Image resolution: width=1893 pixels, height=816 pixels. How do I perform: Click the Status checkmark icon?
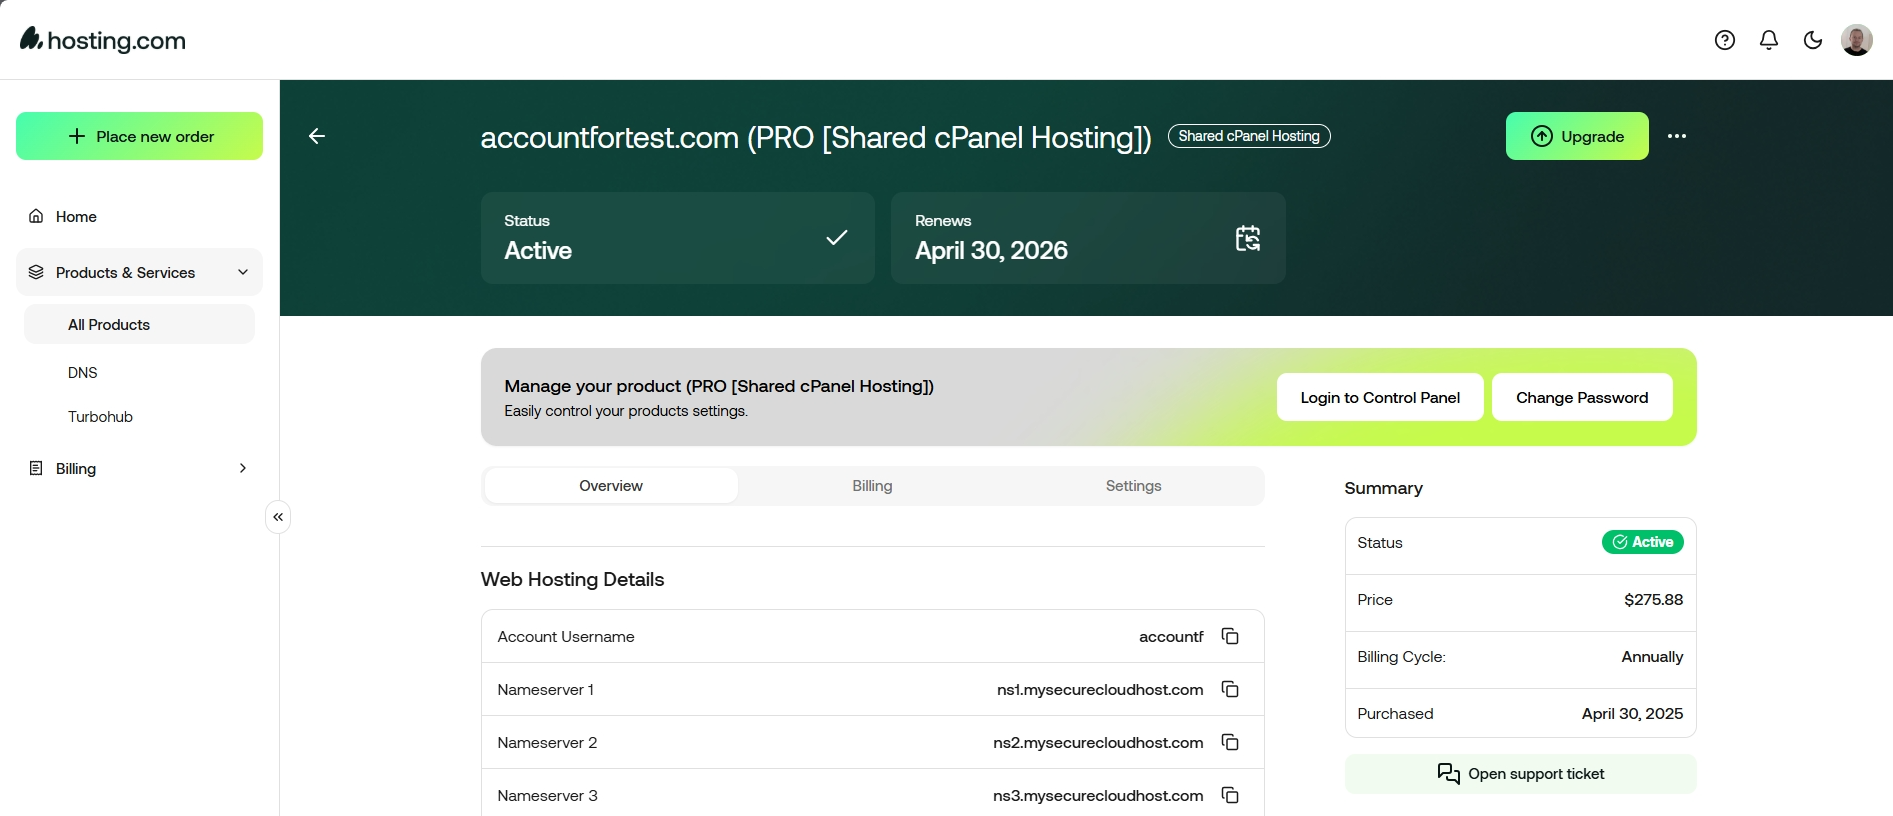click(837, 237)
